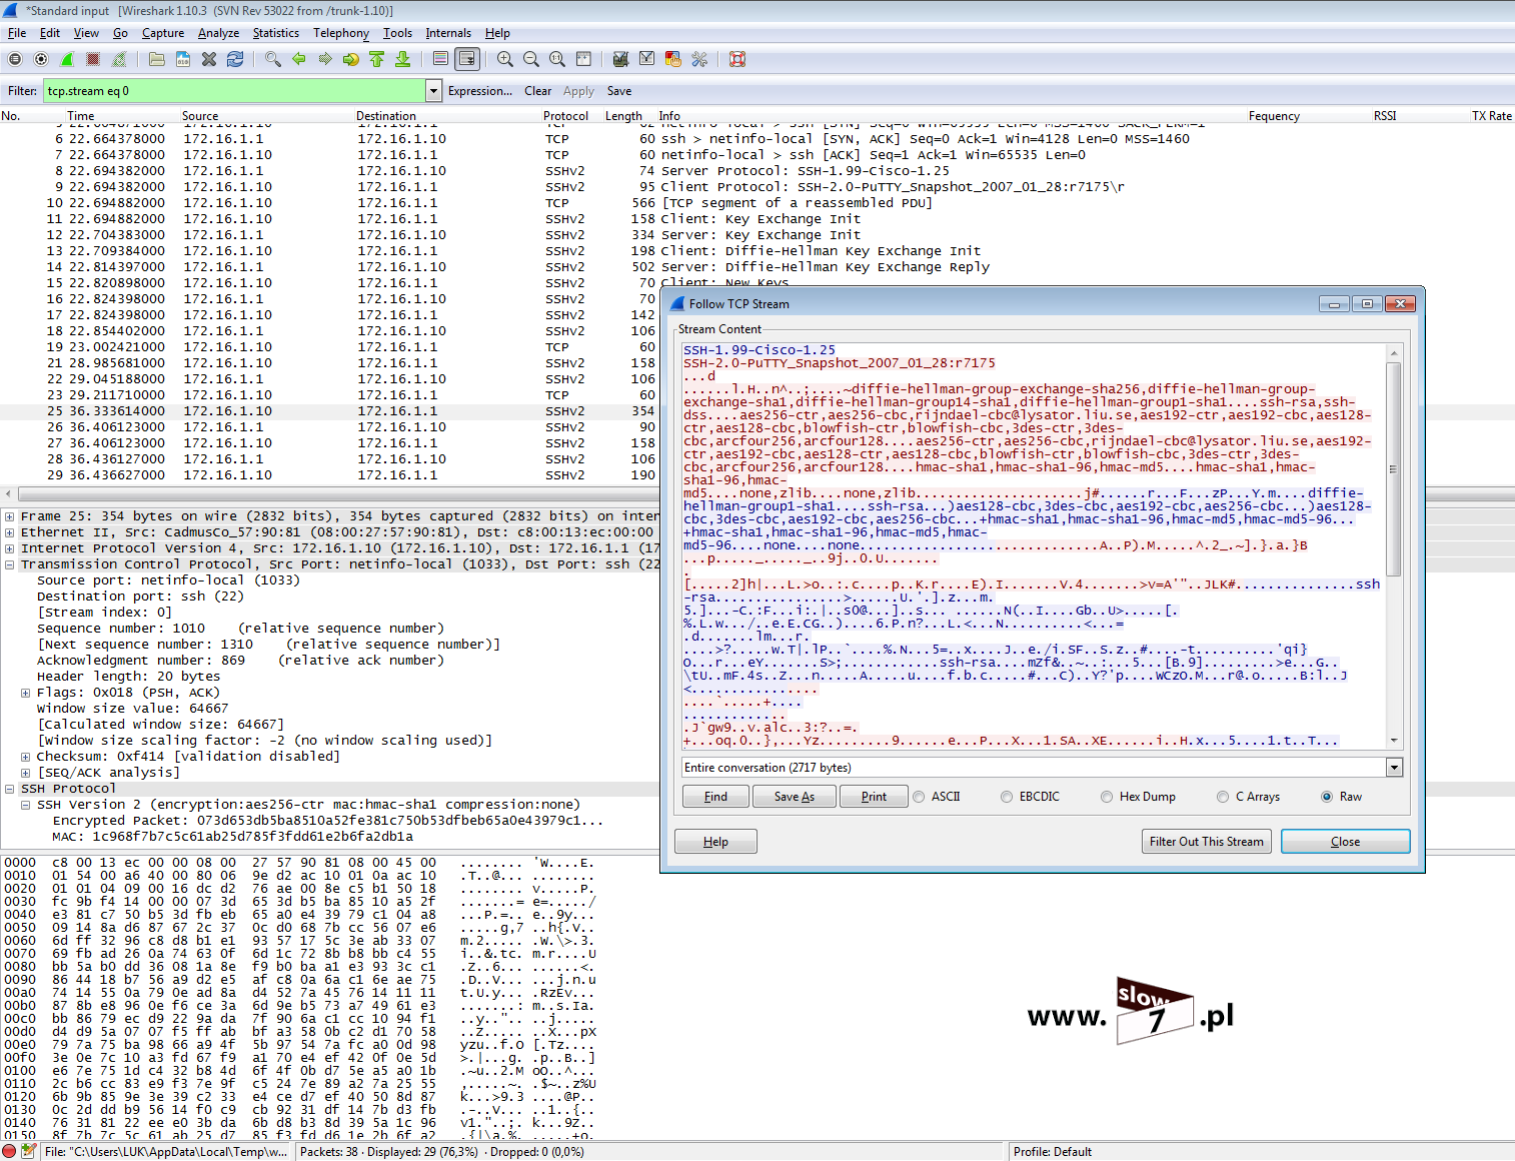The image size is (1515, 1161).
Task: Open capture filters edit icon
Action: (621, 59)
